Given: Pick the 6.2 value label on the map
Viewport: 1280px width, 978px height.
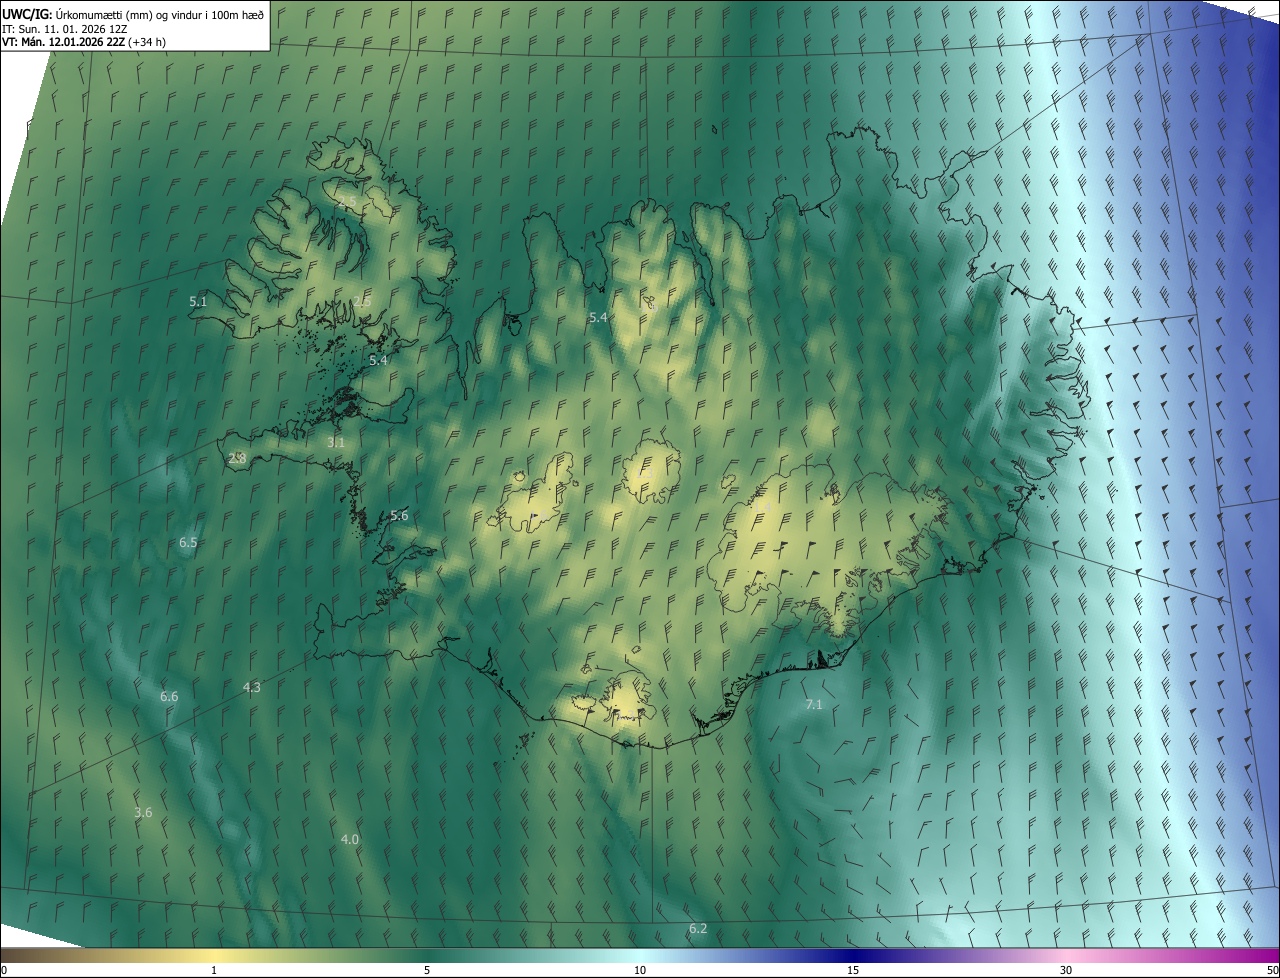Looking at the screenshot, I should [x=698, y=929].
